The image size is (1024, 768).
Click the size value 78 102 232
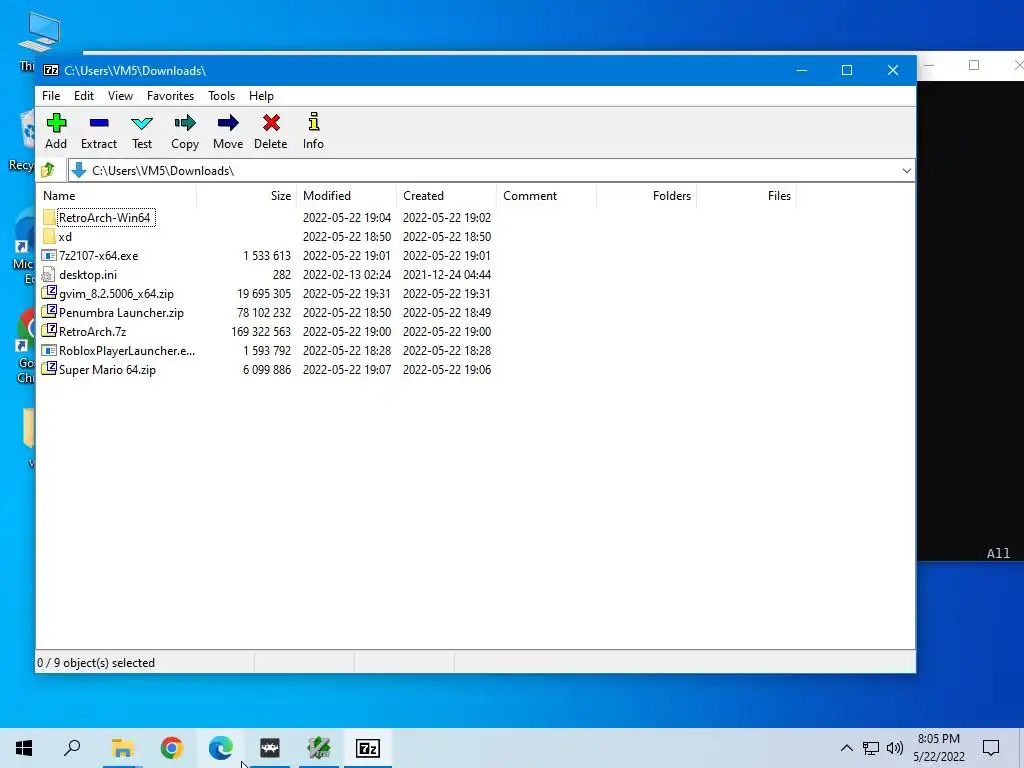tap(264, 313)
